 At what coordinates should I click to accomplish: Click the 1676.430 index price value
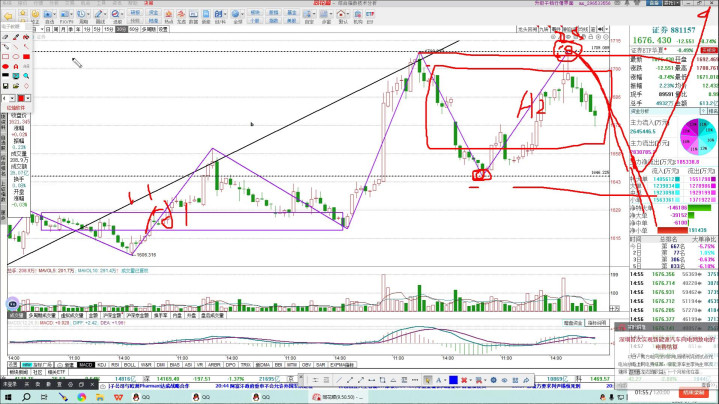[652, 41]
